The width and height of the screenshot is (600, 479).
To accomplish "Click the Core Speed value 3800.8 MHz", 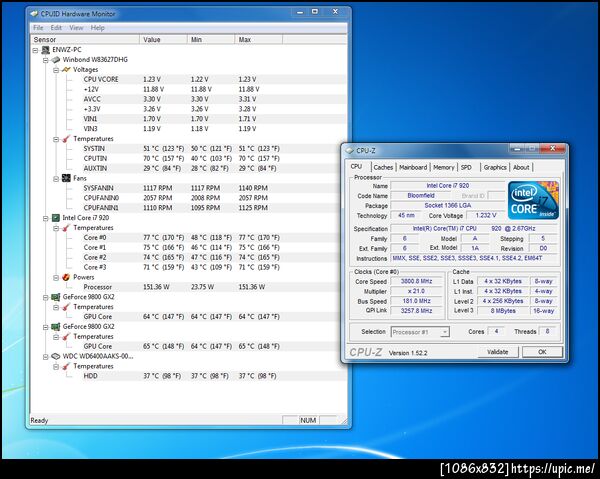I will (x=416, y=282).
